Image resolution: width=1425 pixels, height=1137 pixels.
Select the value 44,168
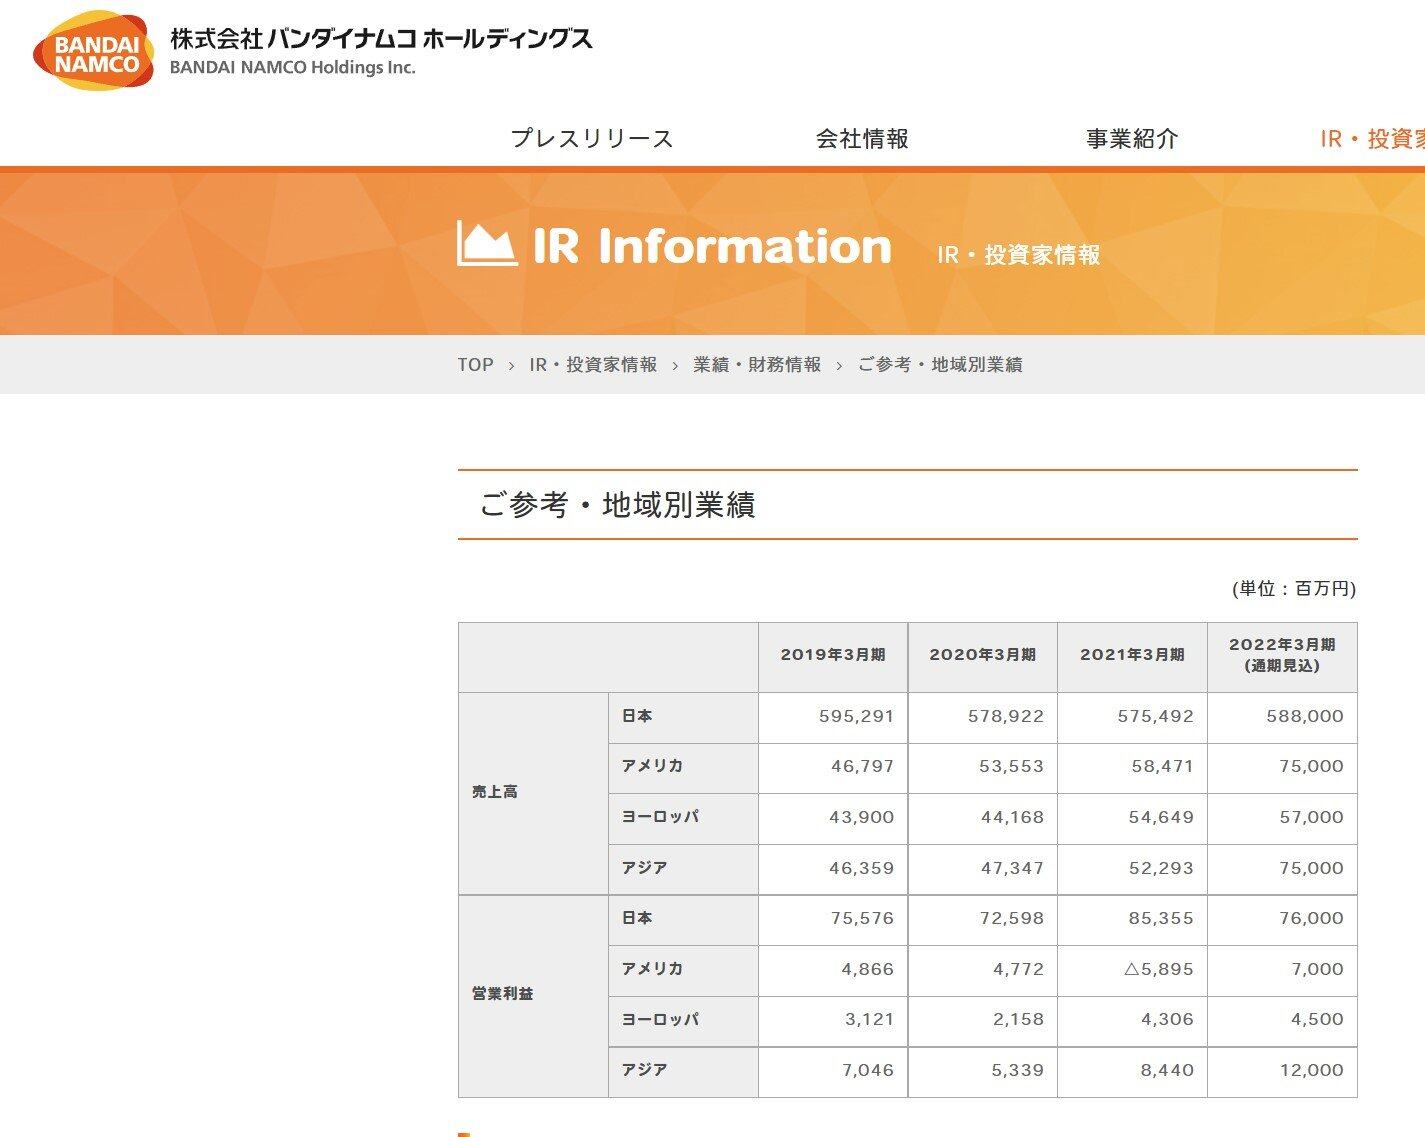(1012, 818)
